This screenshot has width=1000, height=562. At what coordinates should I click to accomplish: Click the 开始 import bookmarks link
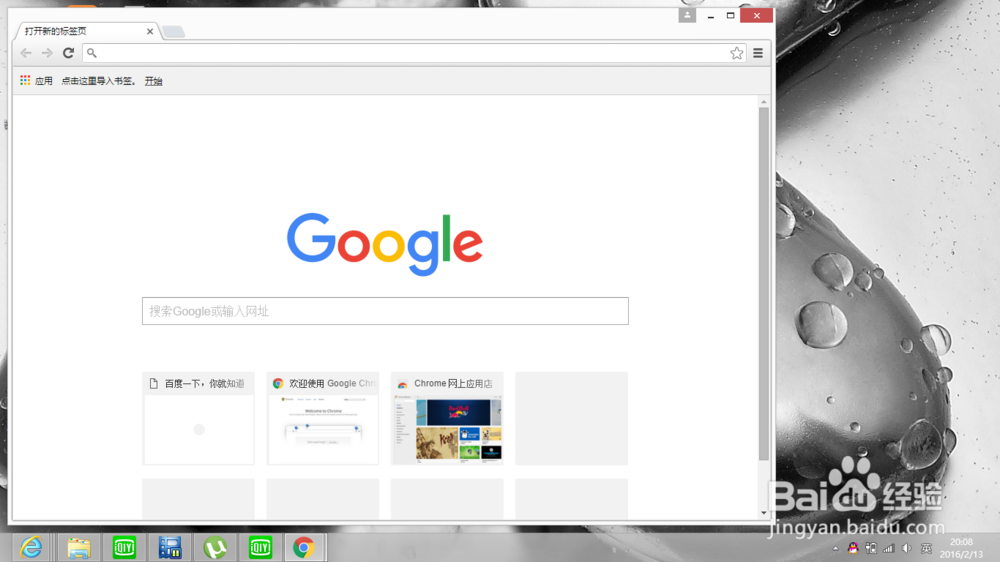point(154,81)
